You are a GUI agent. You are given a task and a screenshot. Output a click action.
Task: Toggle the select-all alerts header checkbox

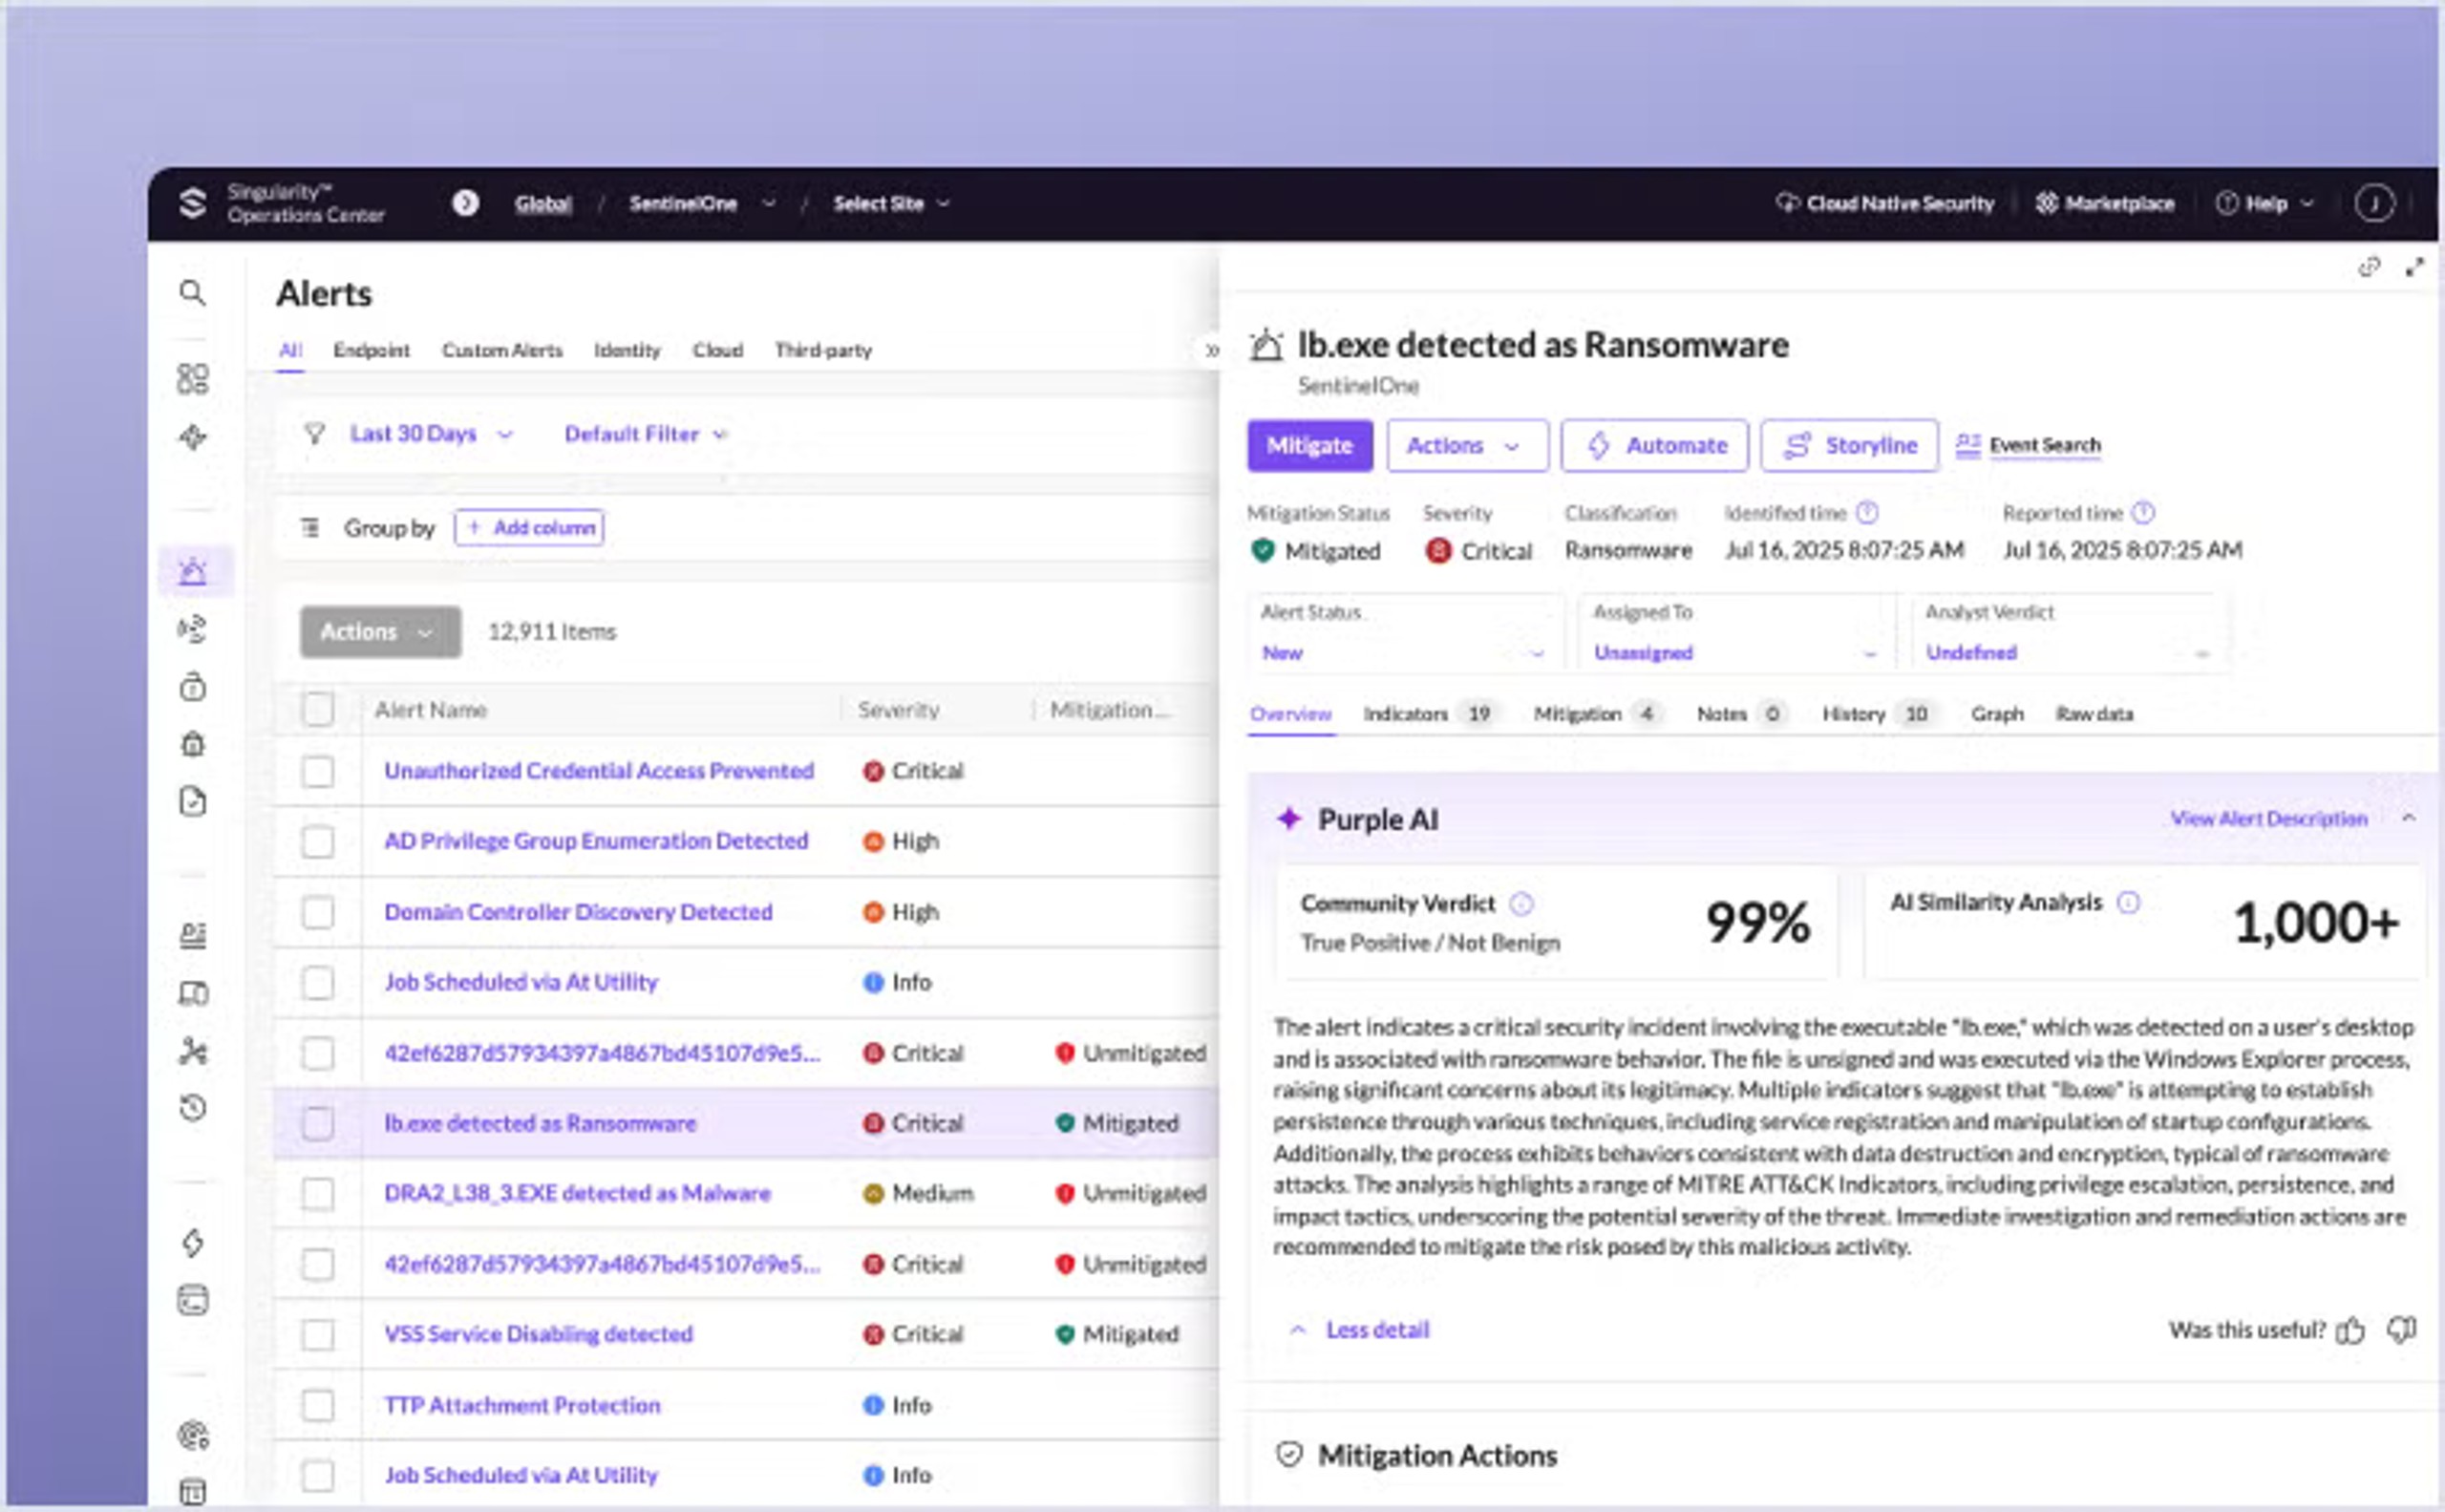318,709
